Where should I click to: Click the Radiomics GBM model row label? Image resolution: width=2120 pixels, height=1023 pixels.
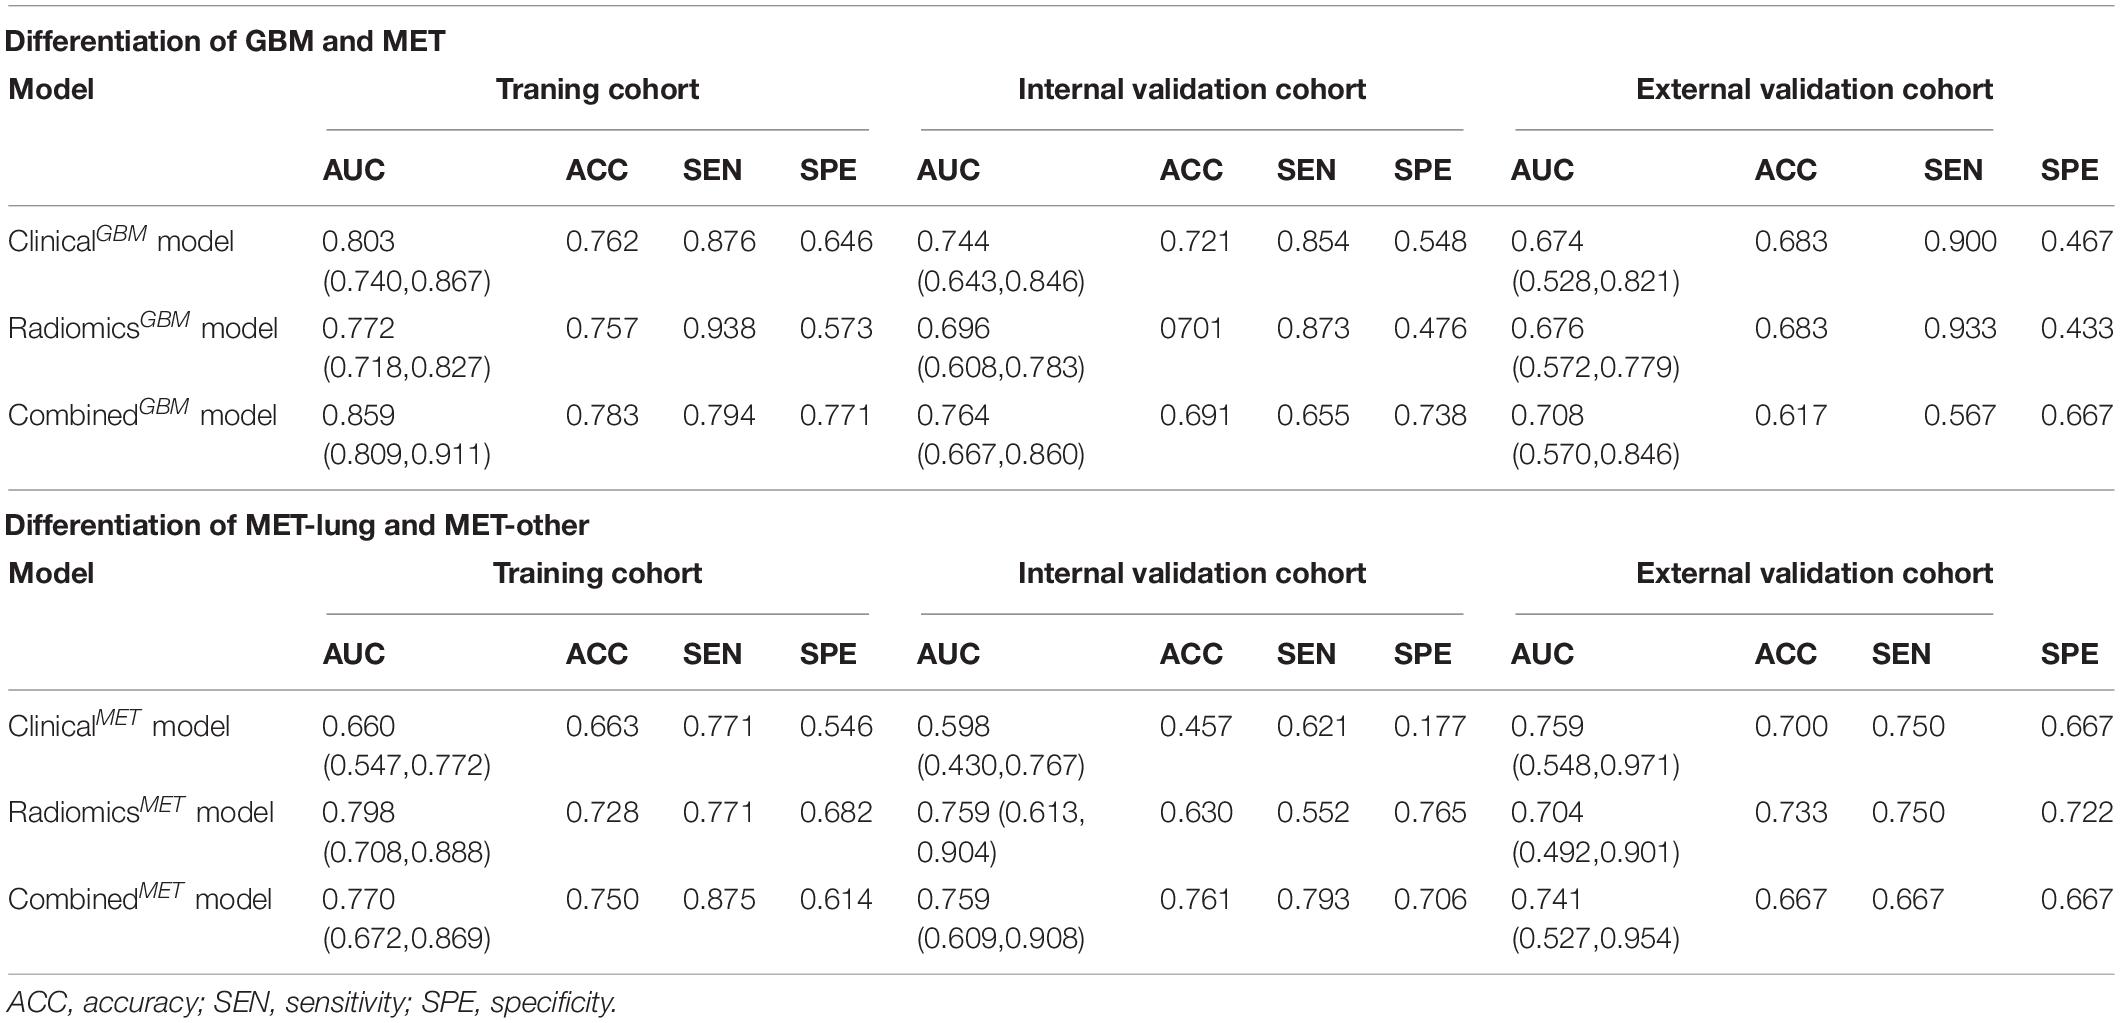click(143, 327)
